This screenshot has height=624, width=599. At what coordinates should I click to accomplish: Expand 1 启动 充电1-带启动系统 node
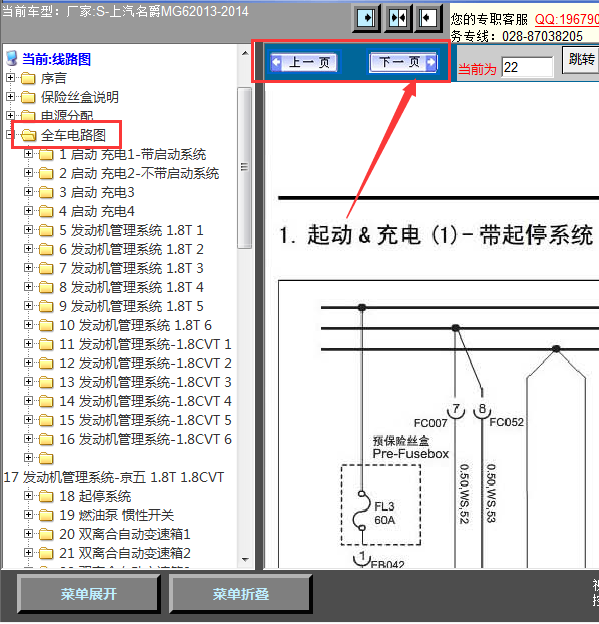tap(28, 153)
